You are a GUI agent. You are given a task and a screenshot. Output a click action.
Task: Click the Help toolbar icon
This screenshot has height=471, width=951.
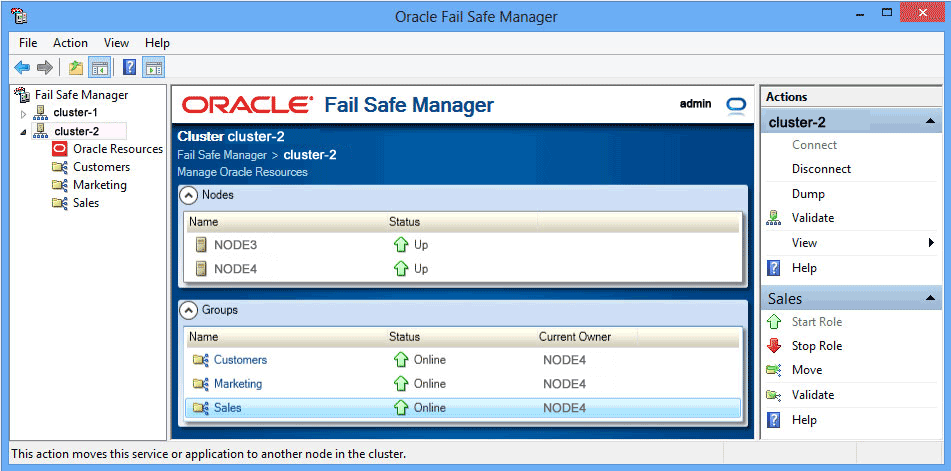click(129, 67)
